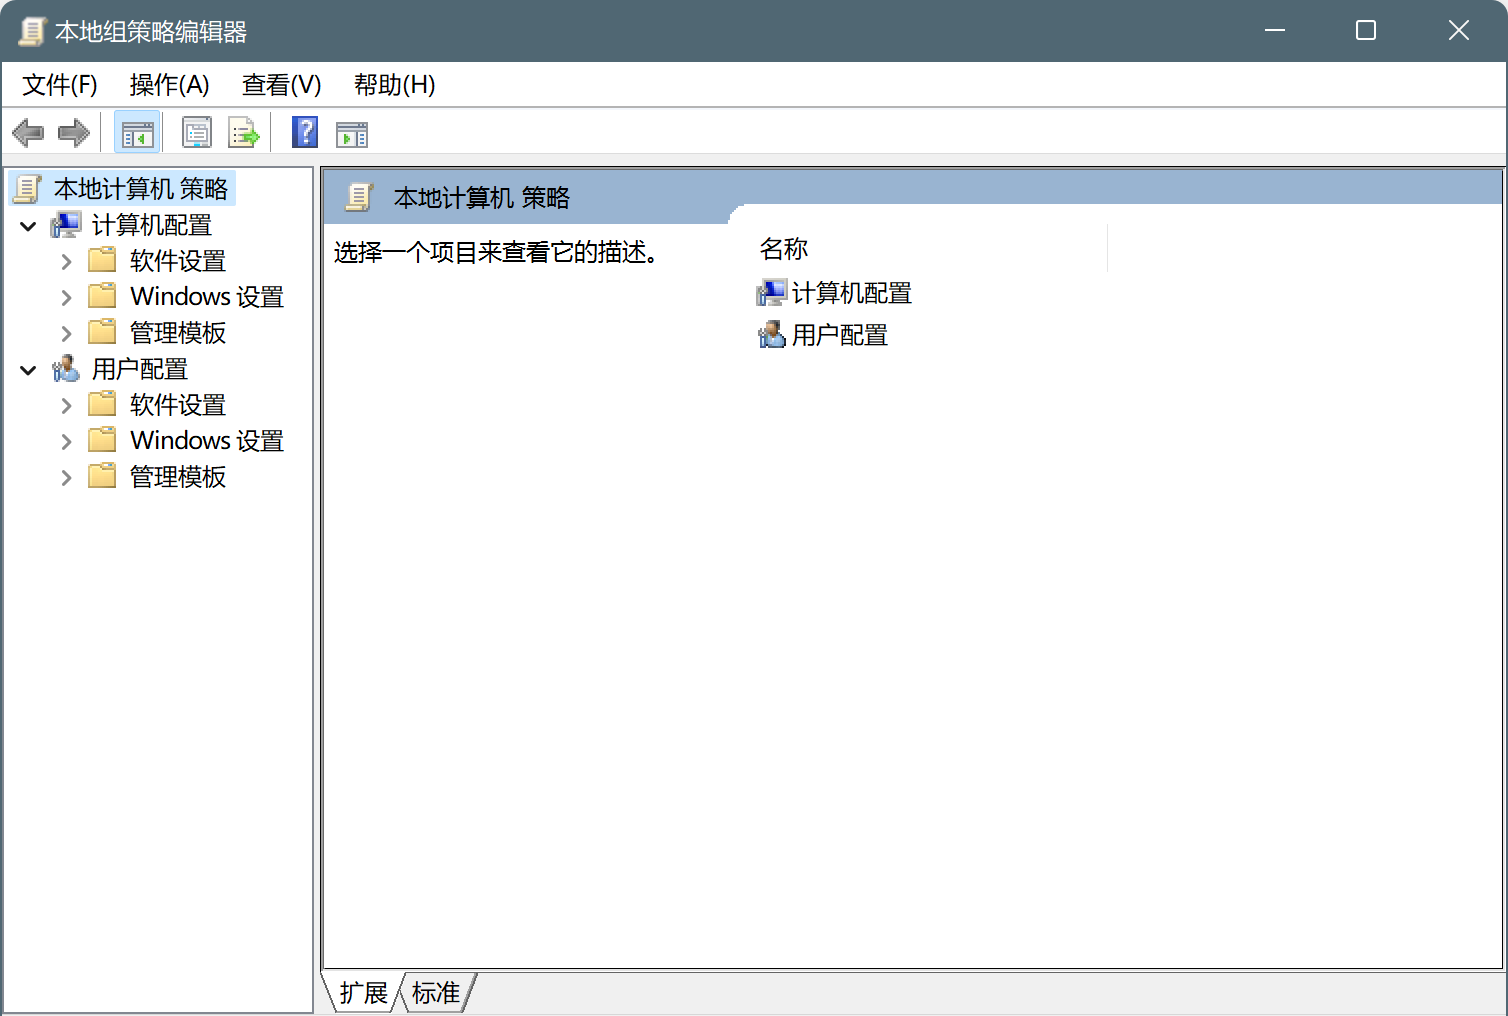Switch to the 标准 tab

436,993
